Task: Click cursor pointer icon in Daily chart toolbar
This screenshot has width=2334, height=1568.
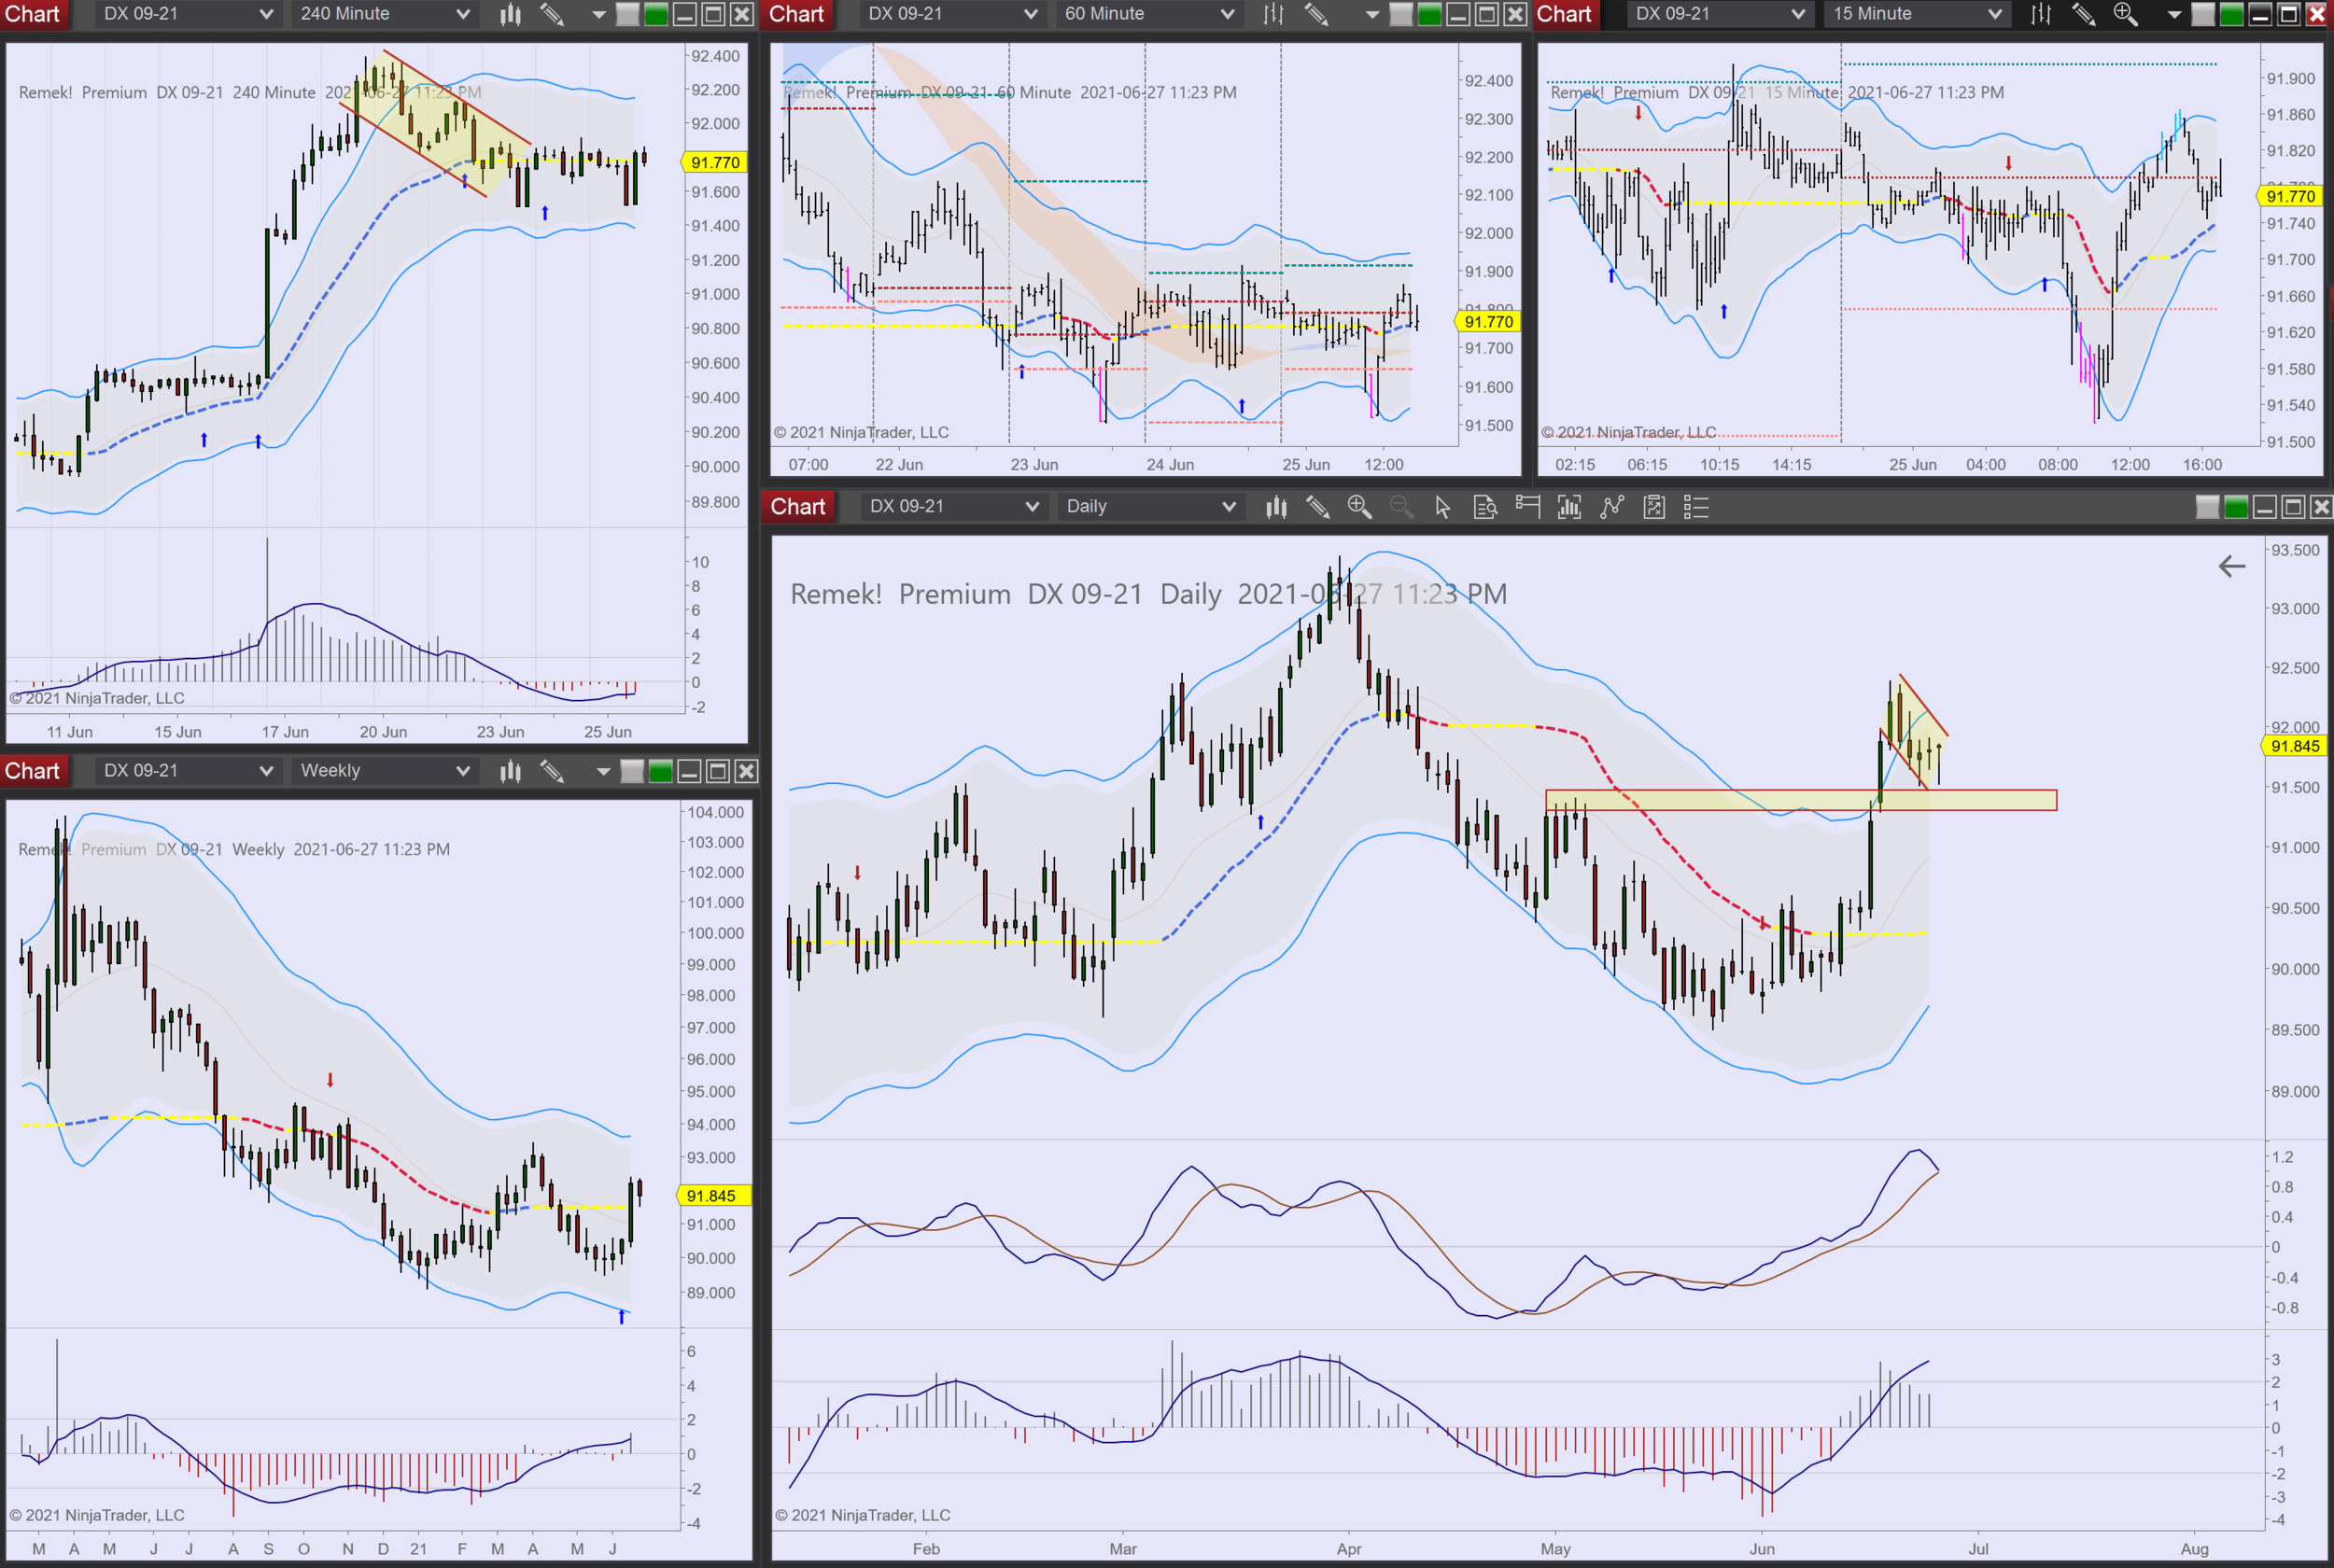Action: pyautogui.click(x=1442, y=507)
